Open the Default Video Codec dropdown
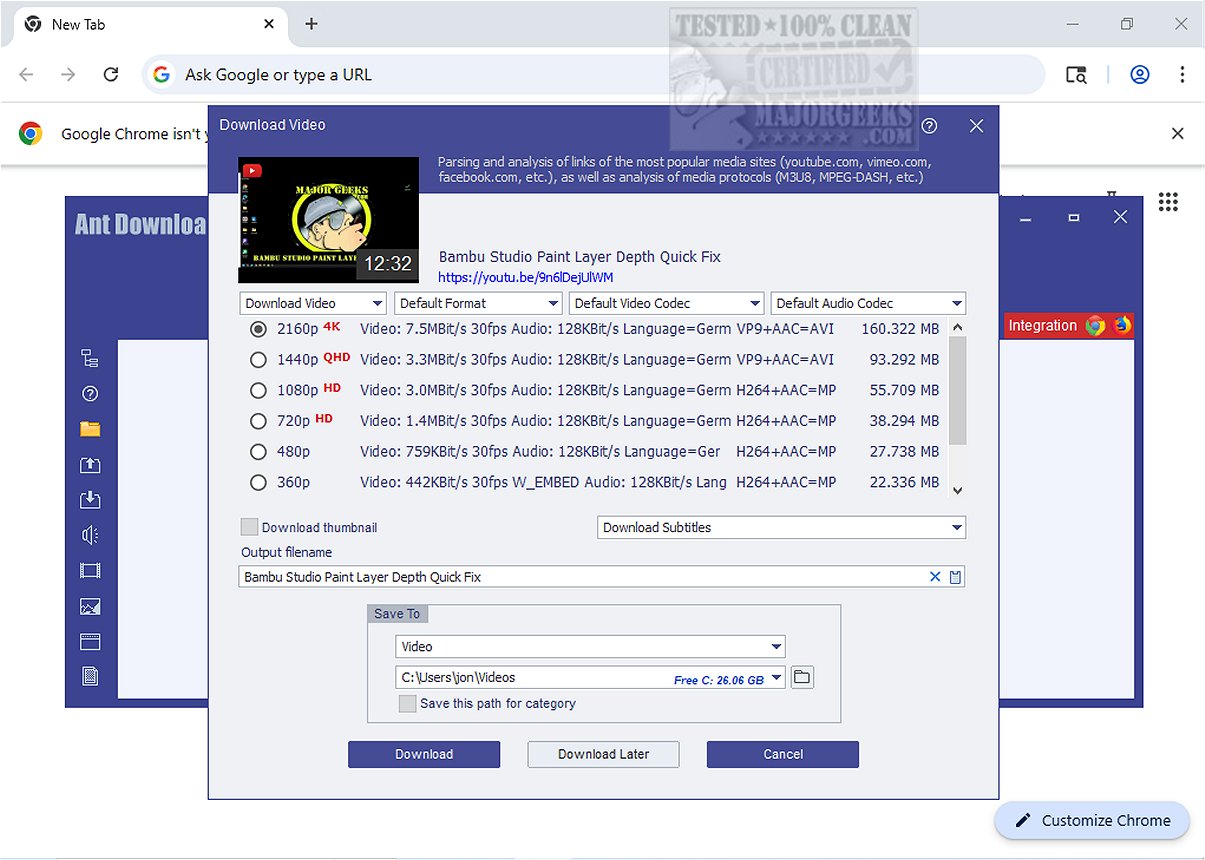The image size is (1205, 860). [667, 303]
